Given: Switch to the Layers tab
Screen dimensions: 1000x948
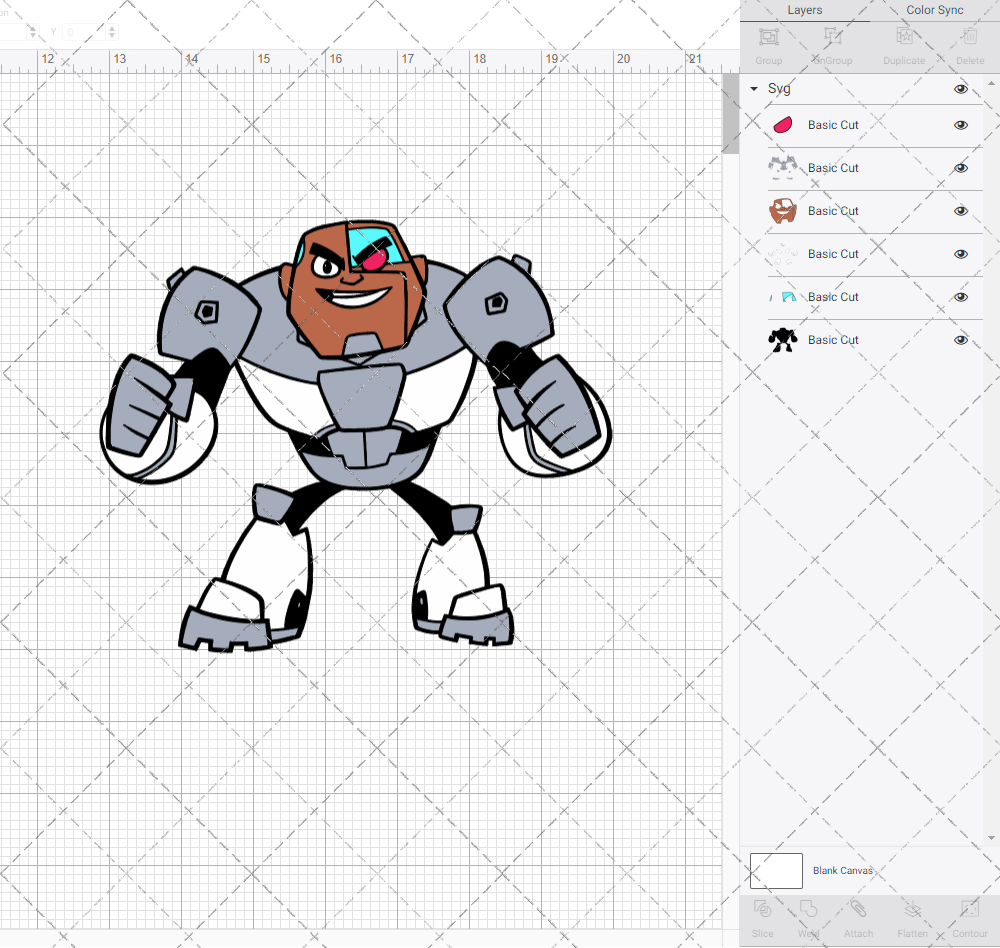Looking at the screenshot, I should [x=804, y=10].
